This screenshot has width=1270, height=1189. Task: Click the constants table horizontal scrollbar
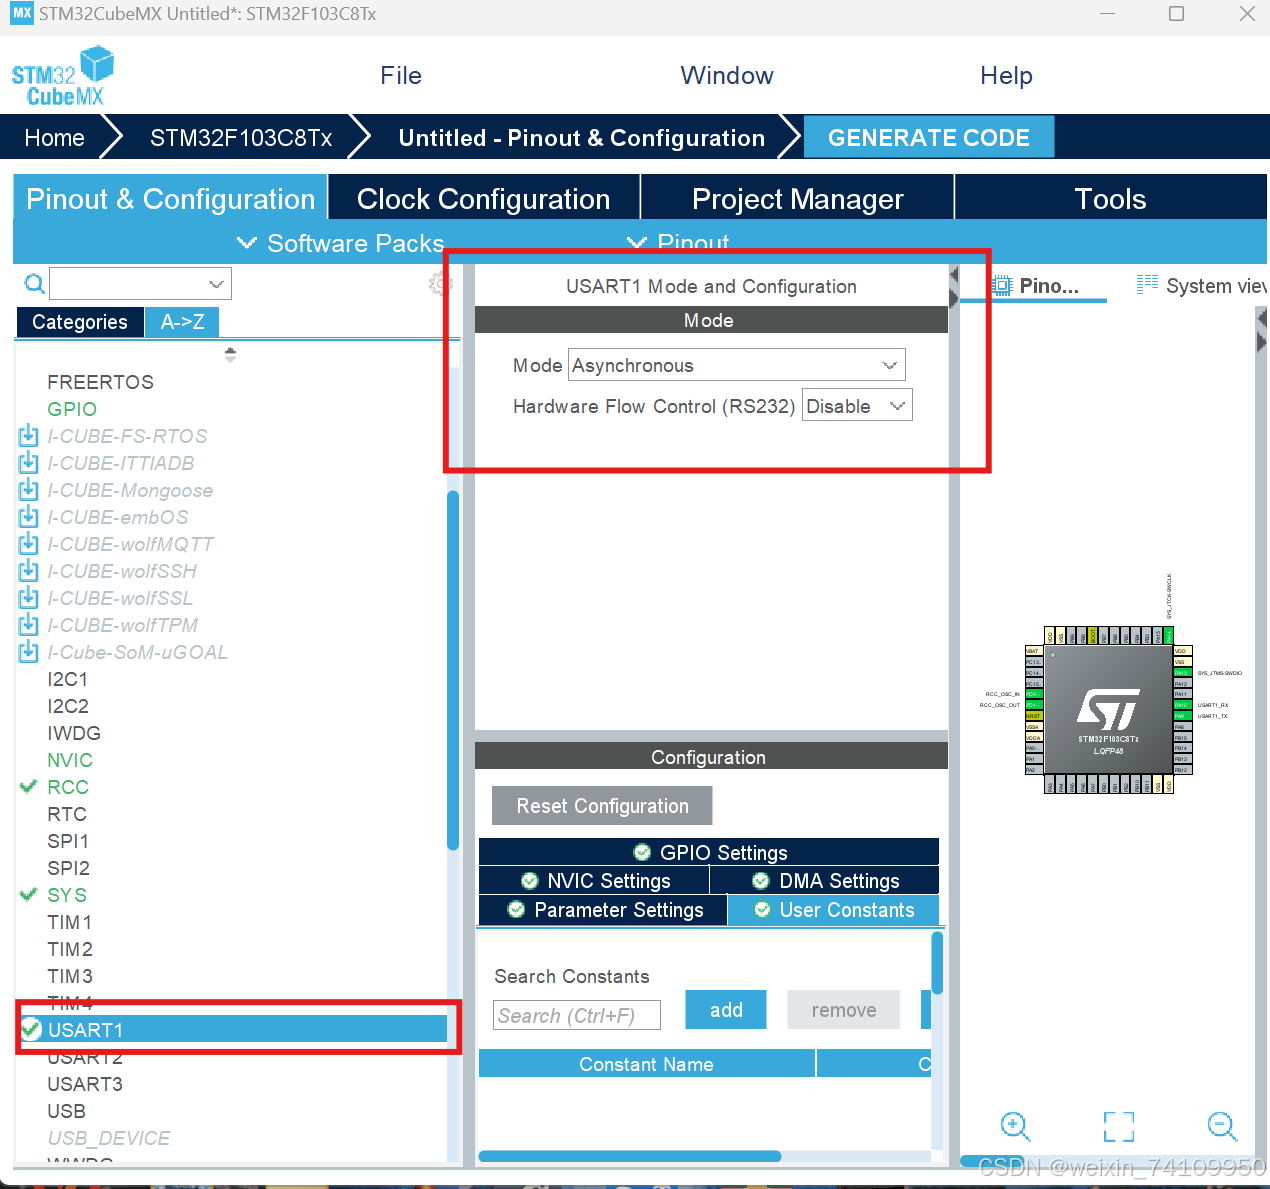pyautogui.click(x=630, y=1156)
